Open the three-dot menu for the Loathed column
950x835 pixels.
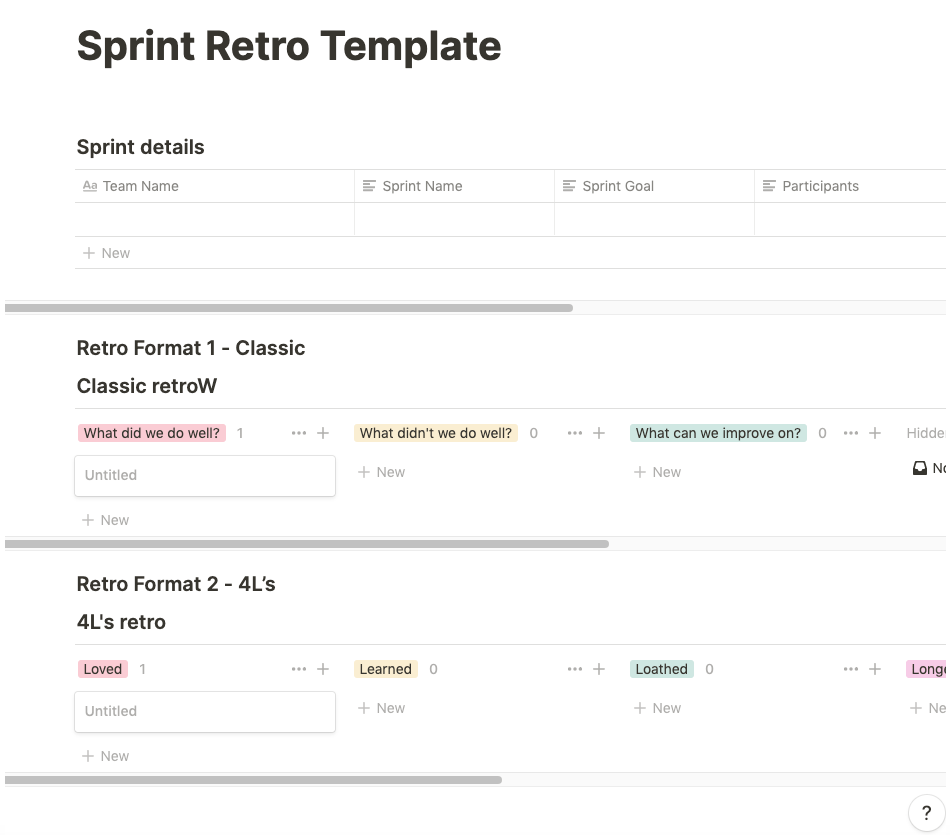click(x=851, y=669)
